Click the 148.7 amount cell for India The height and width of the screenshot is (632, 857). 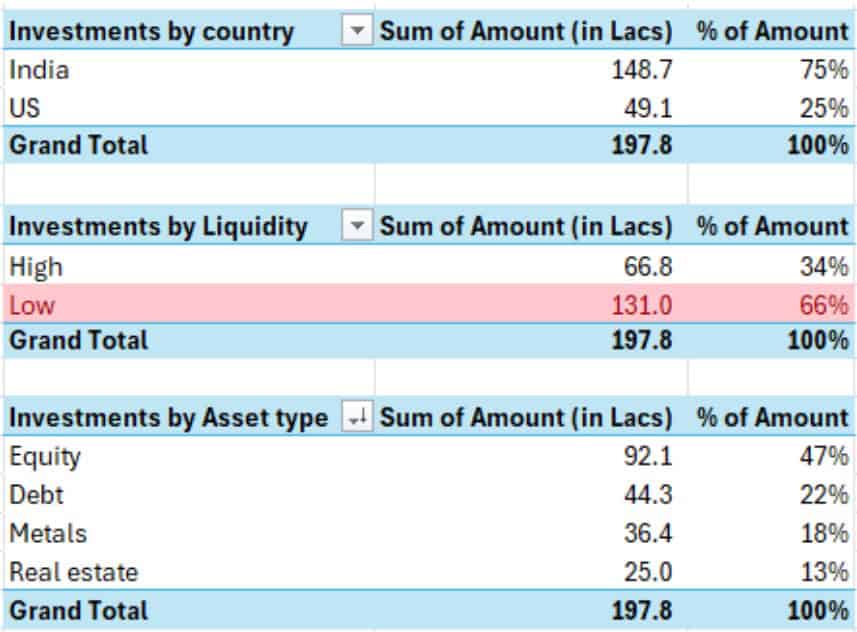point(641,70)
